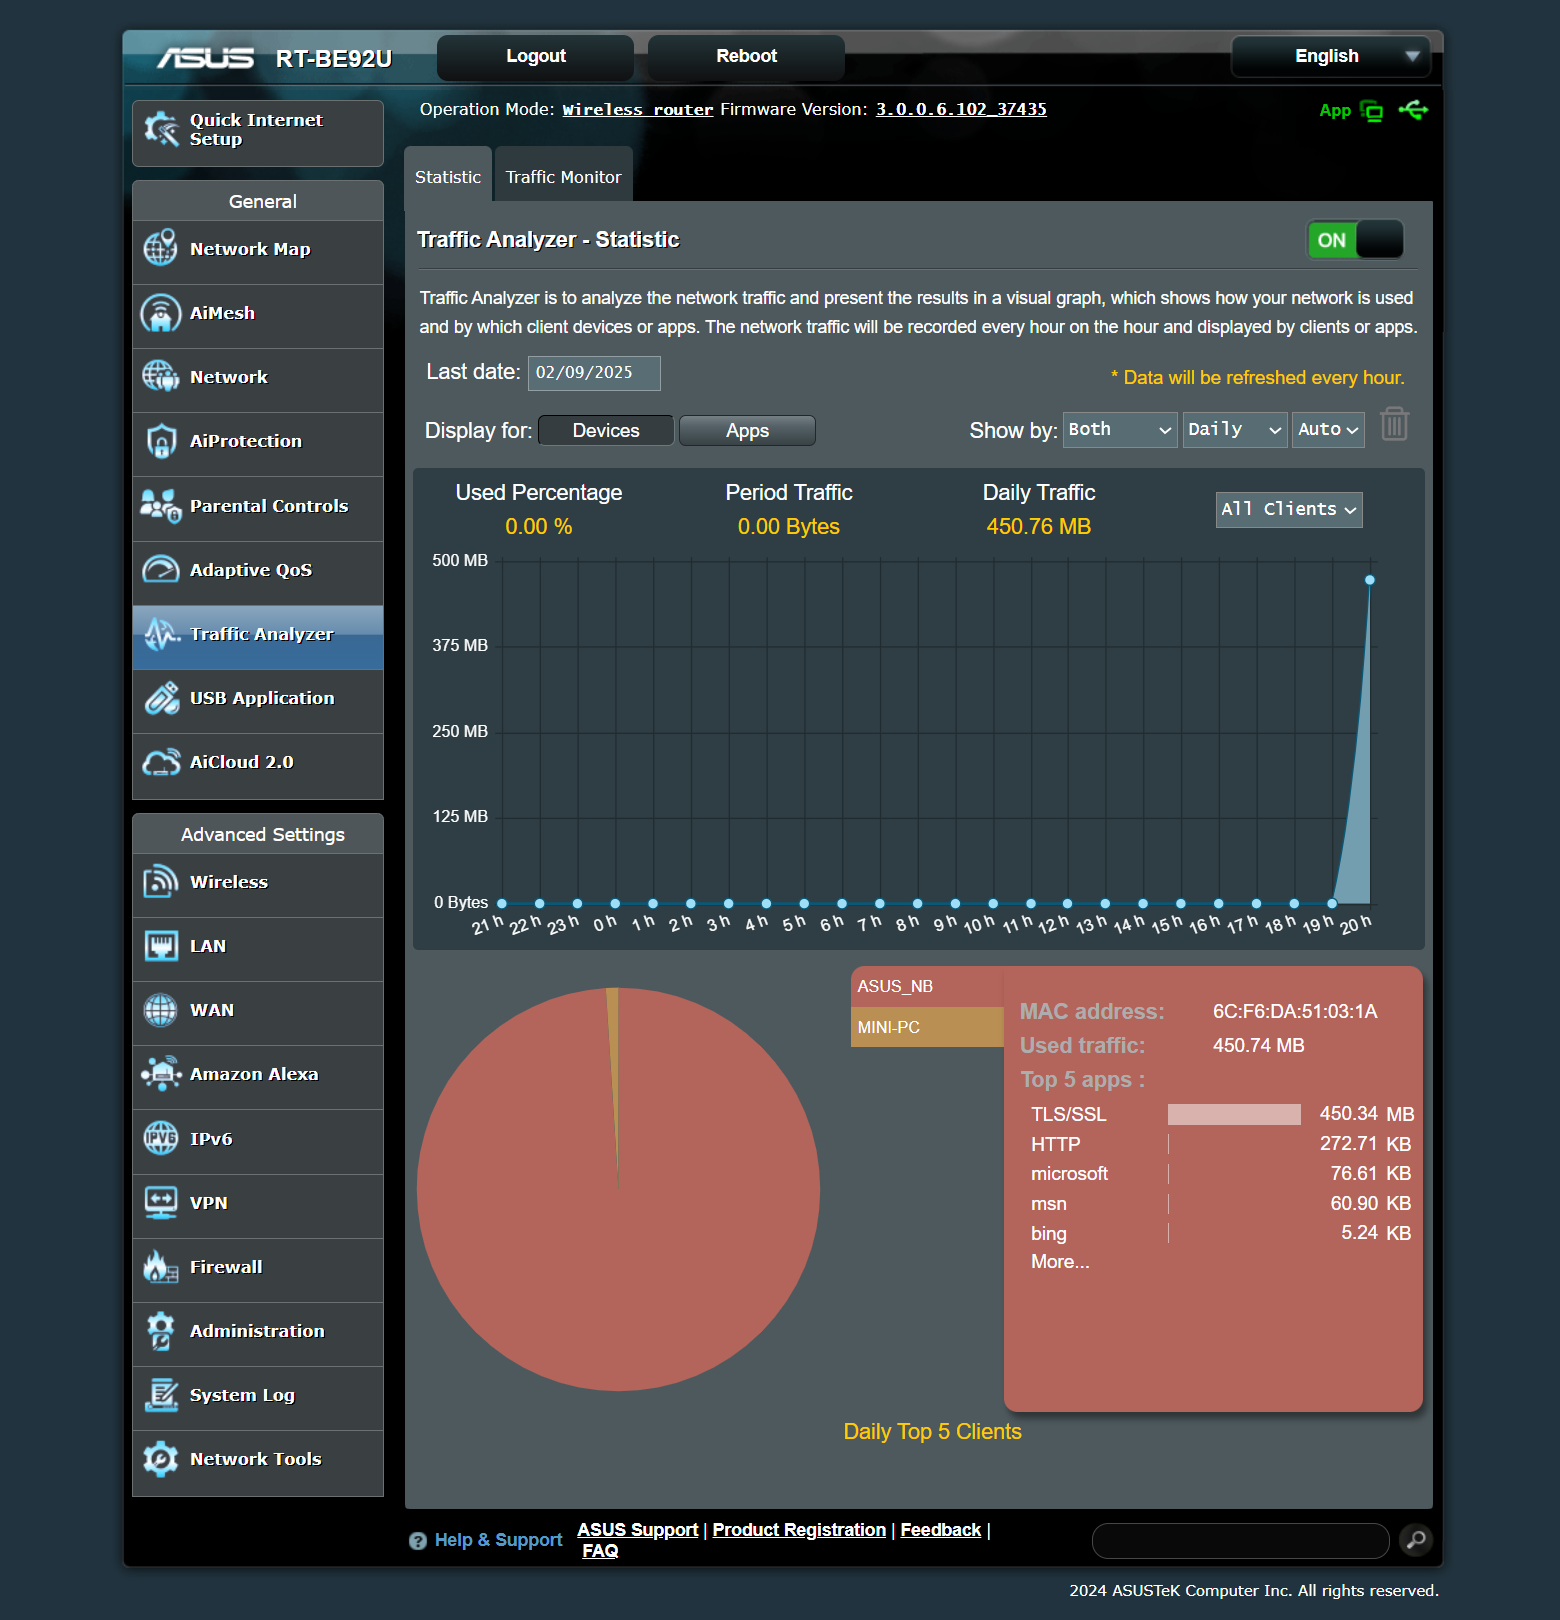This screenshot has height=1620, width=1560.
Task: Open the System Log icon
Action: [161, 1395]
